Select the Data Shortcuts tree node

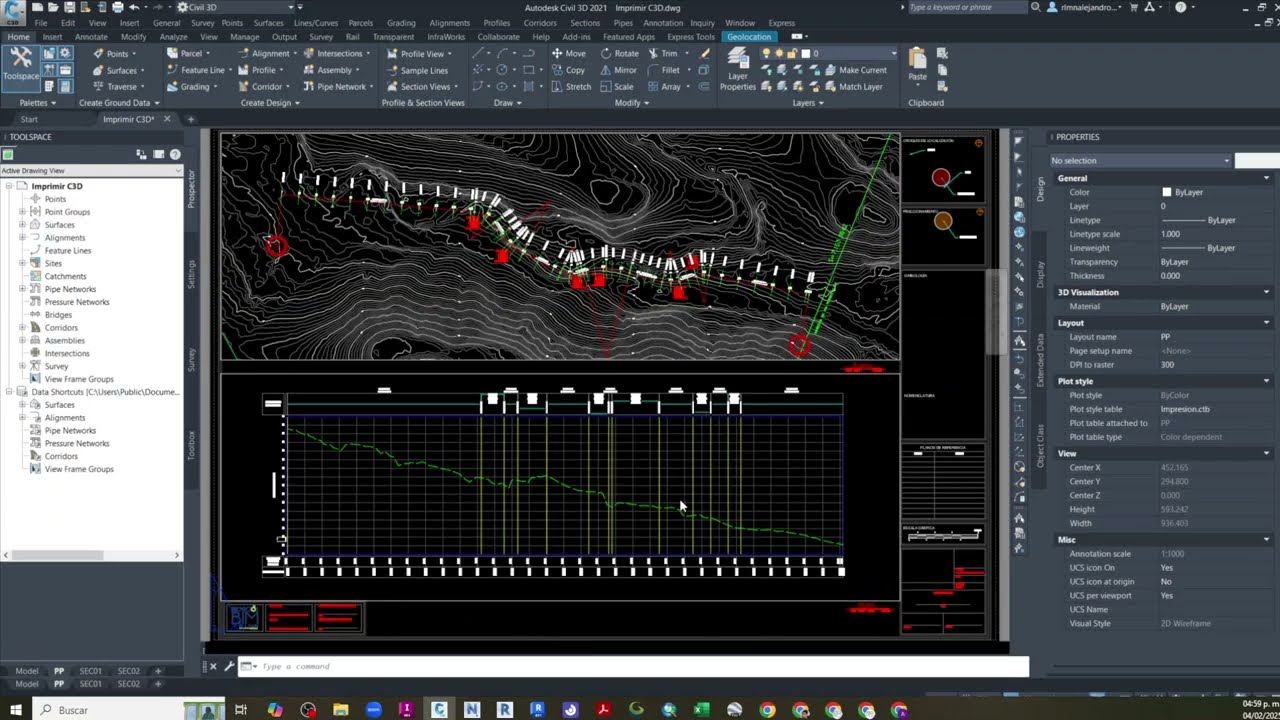tap(105, 392)
